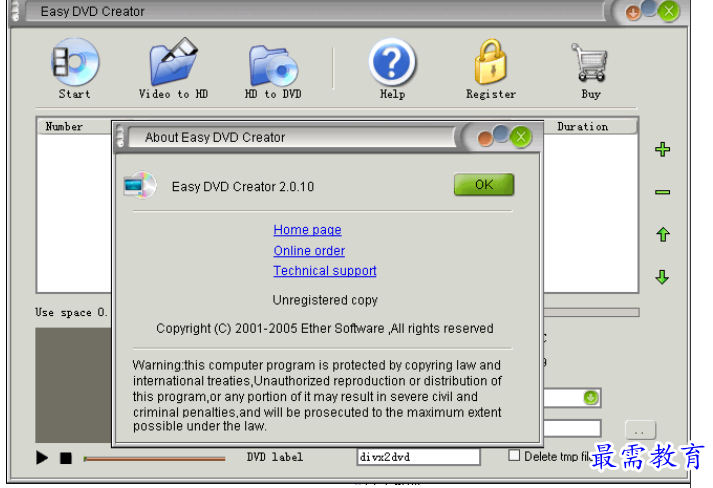713x488 pixels.
Task: Toggle the Delete tmp file checkbox
Action: coord(514,455)
